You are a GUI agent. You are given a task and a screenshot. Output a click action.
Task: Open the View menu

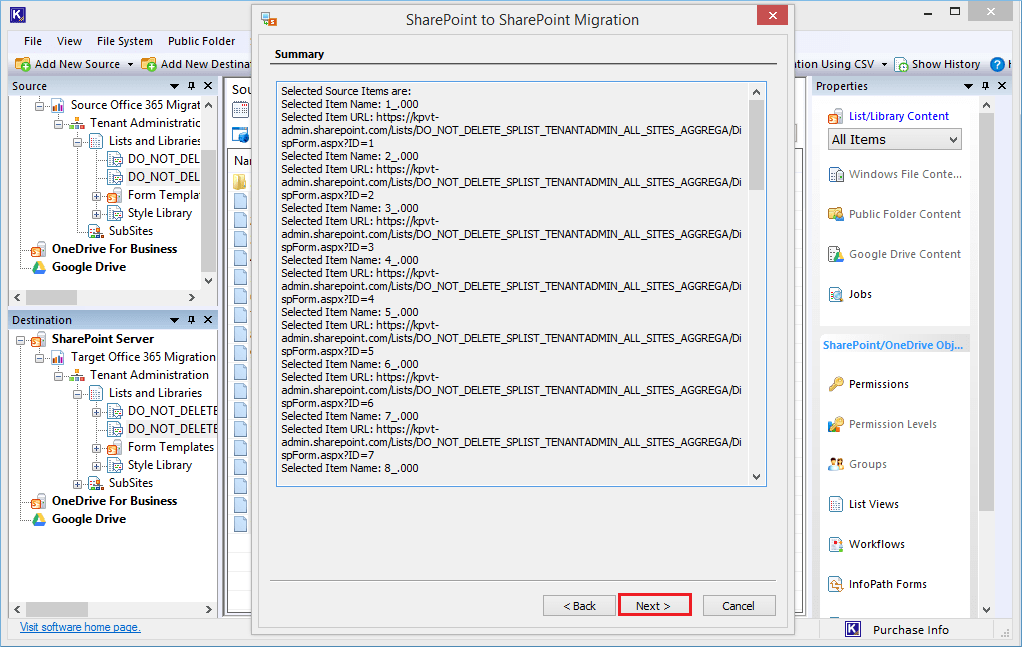click(x=69, y=41)
